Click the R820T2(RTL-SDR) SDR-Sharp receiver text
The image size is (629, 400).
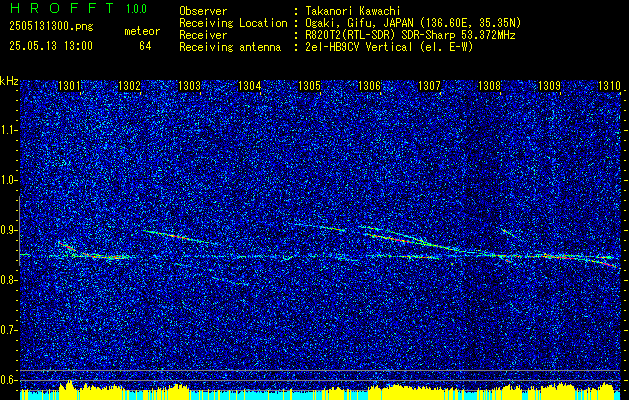tap(410, 35)
